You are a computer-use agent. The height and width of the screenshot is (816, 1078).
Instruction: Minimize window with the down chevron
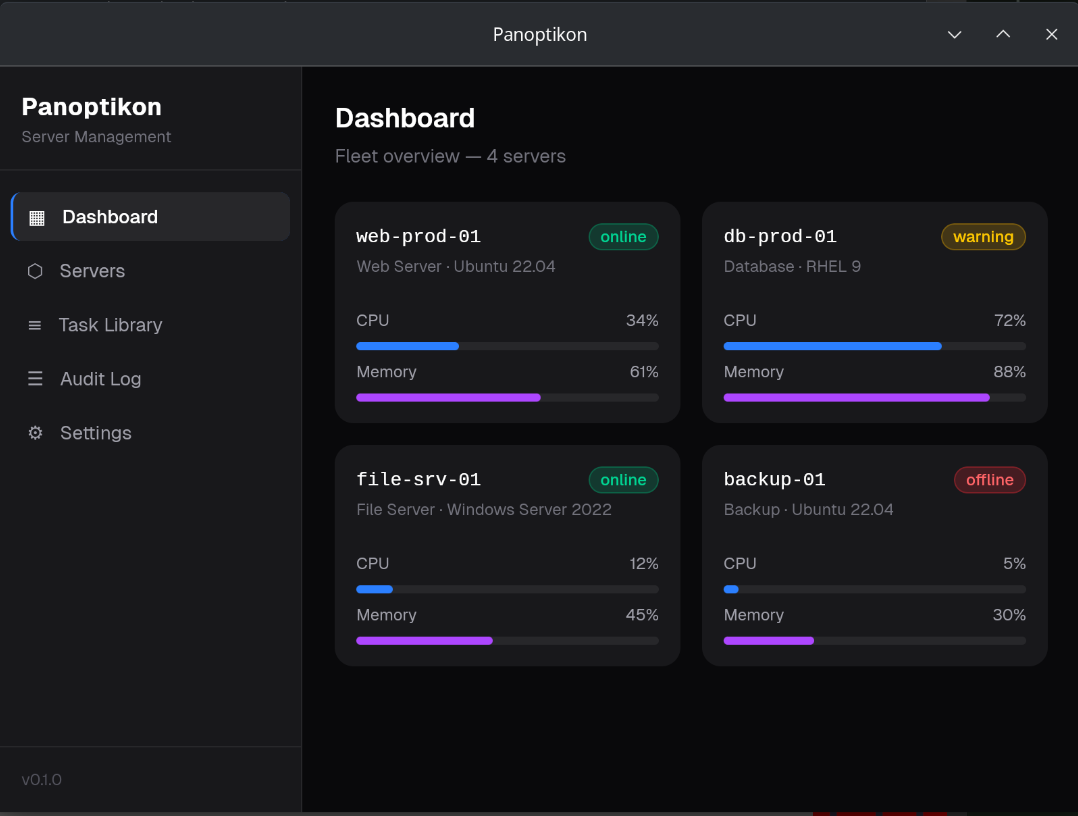954,34
